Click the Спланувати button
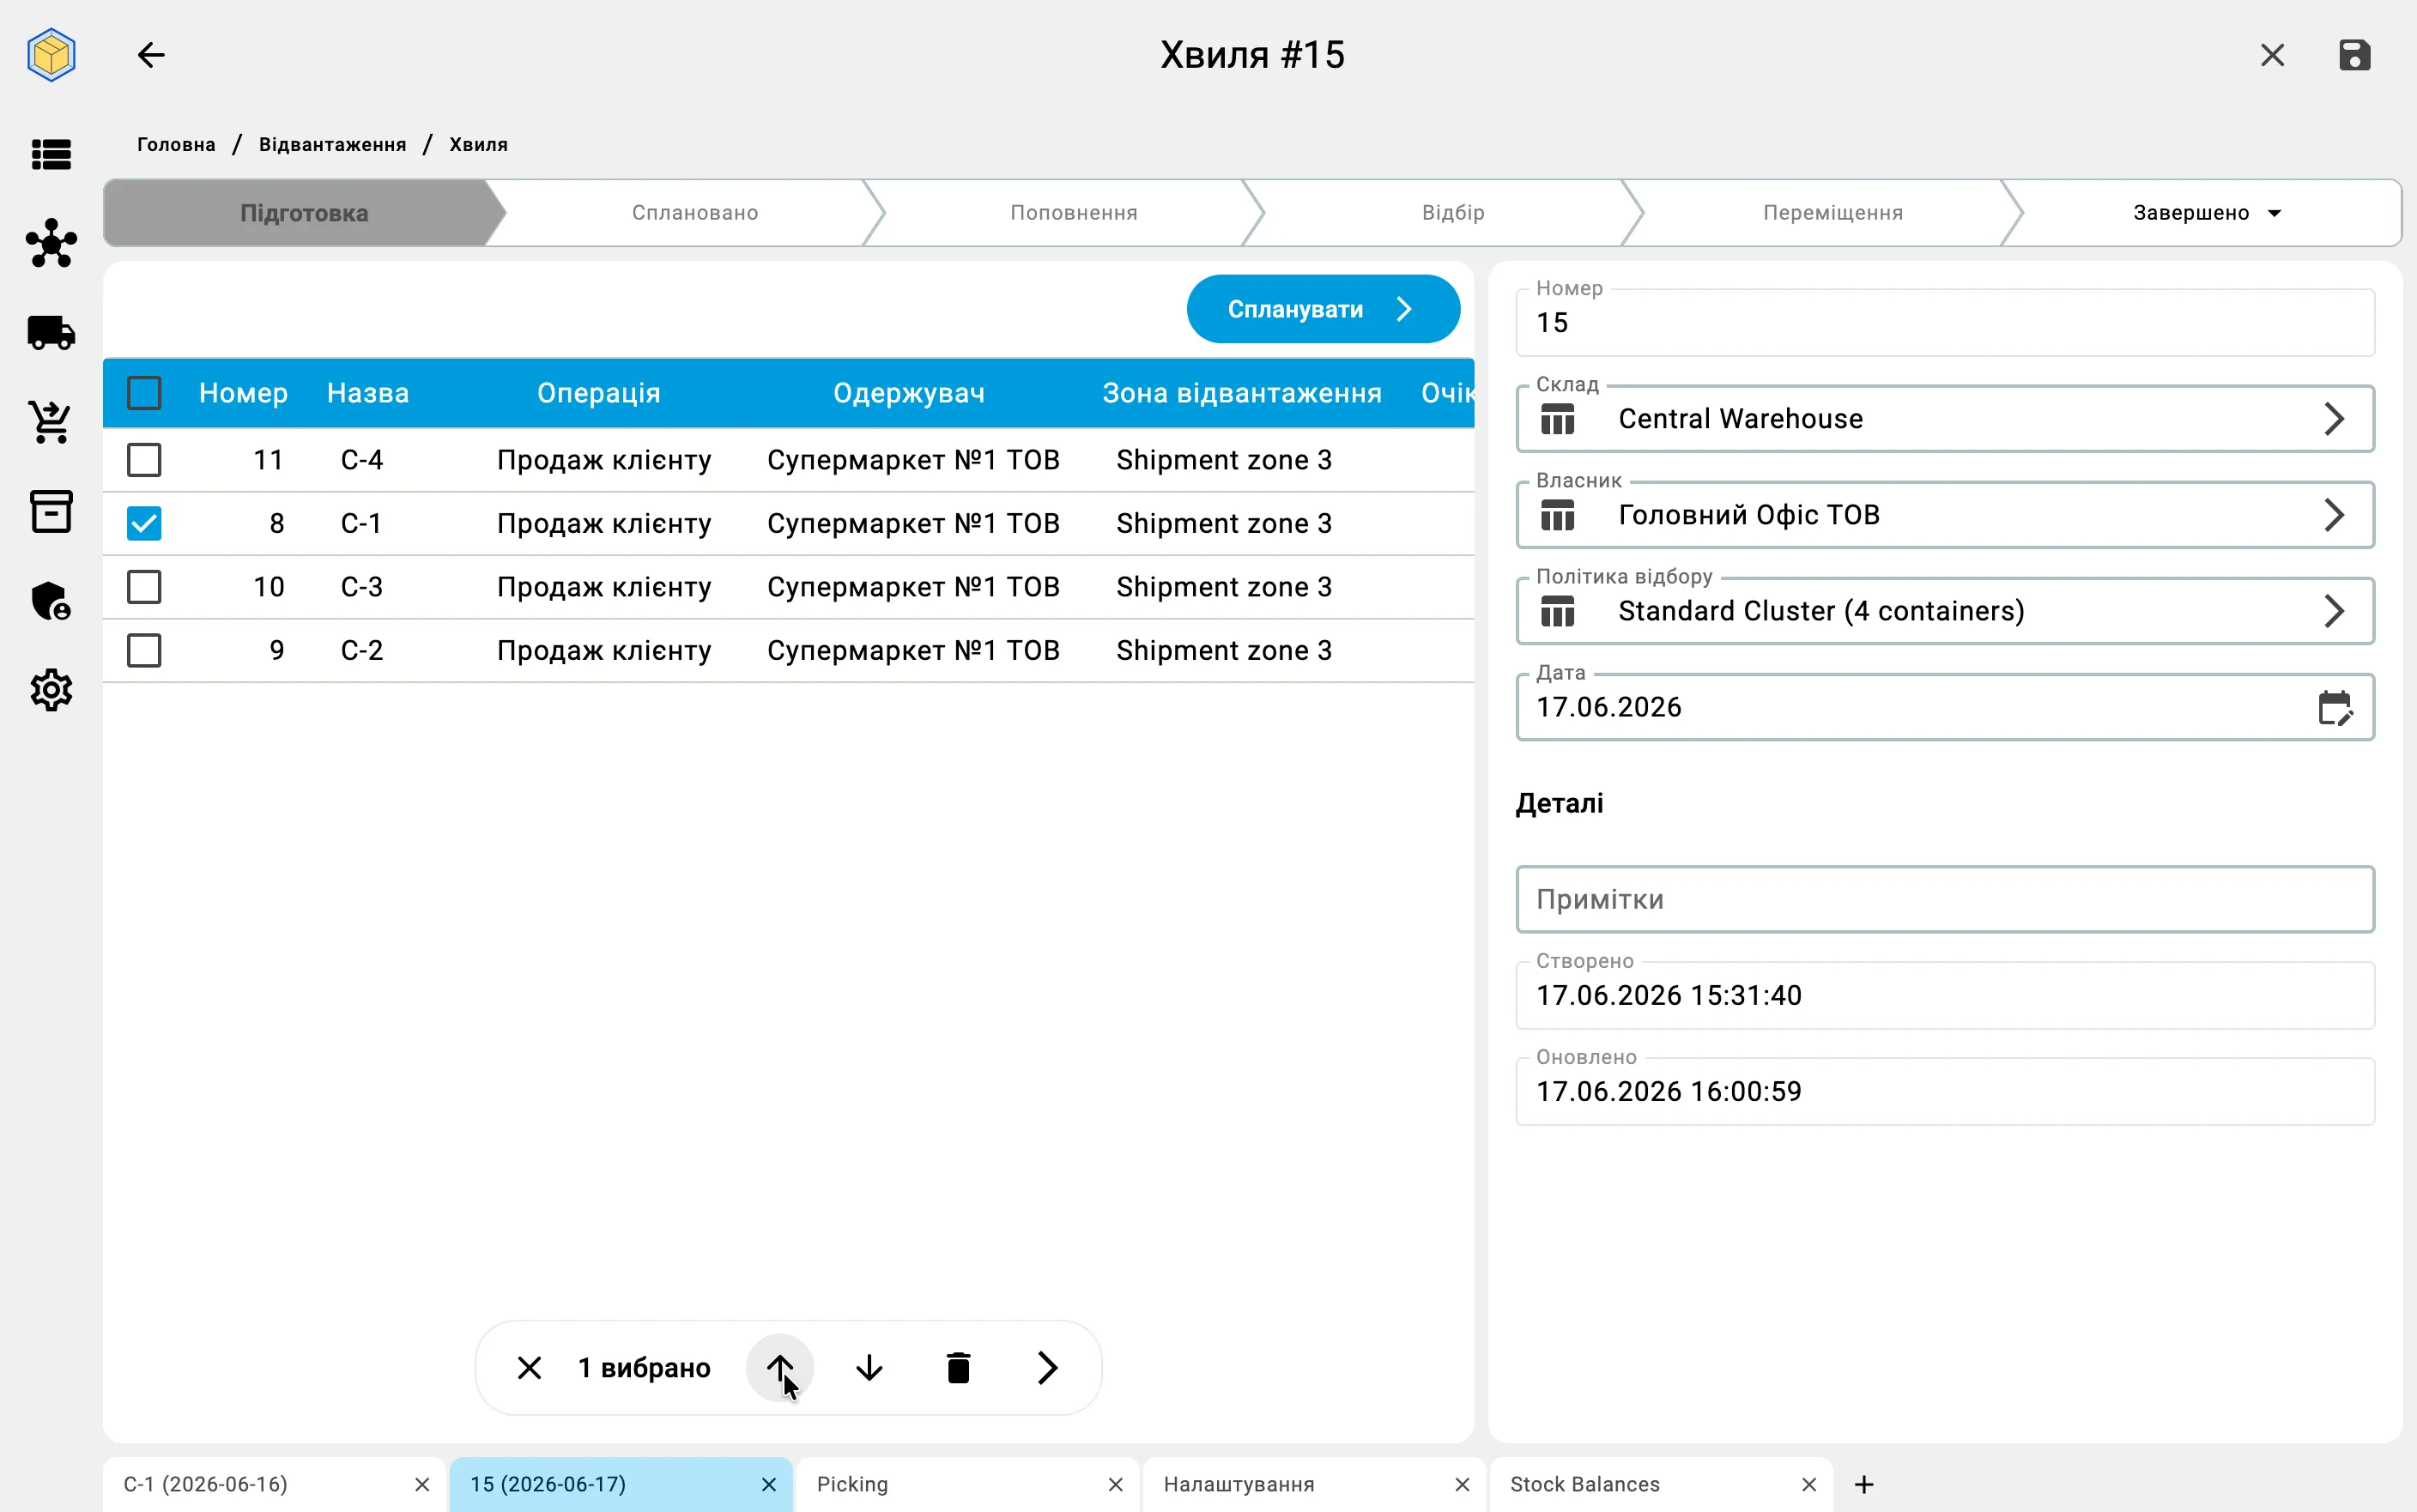The width and height of the screenshot is (2417, 1512). coord(1322,309)
